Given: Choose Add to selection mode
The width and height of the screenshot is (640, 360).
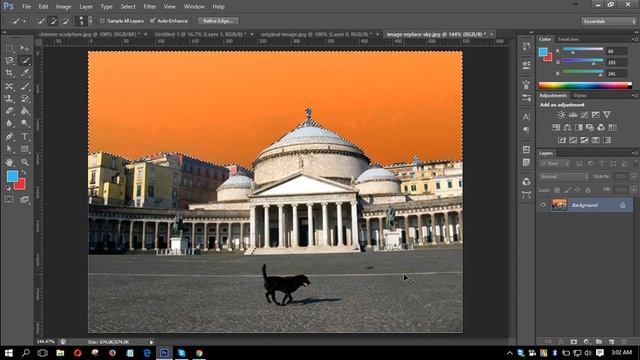Looking at the screenshot, I should pyautogui.click(x=53, y=21).
